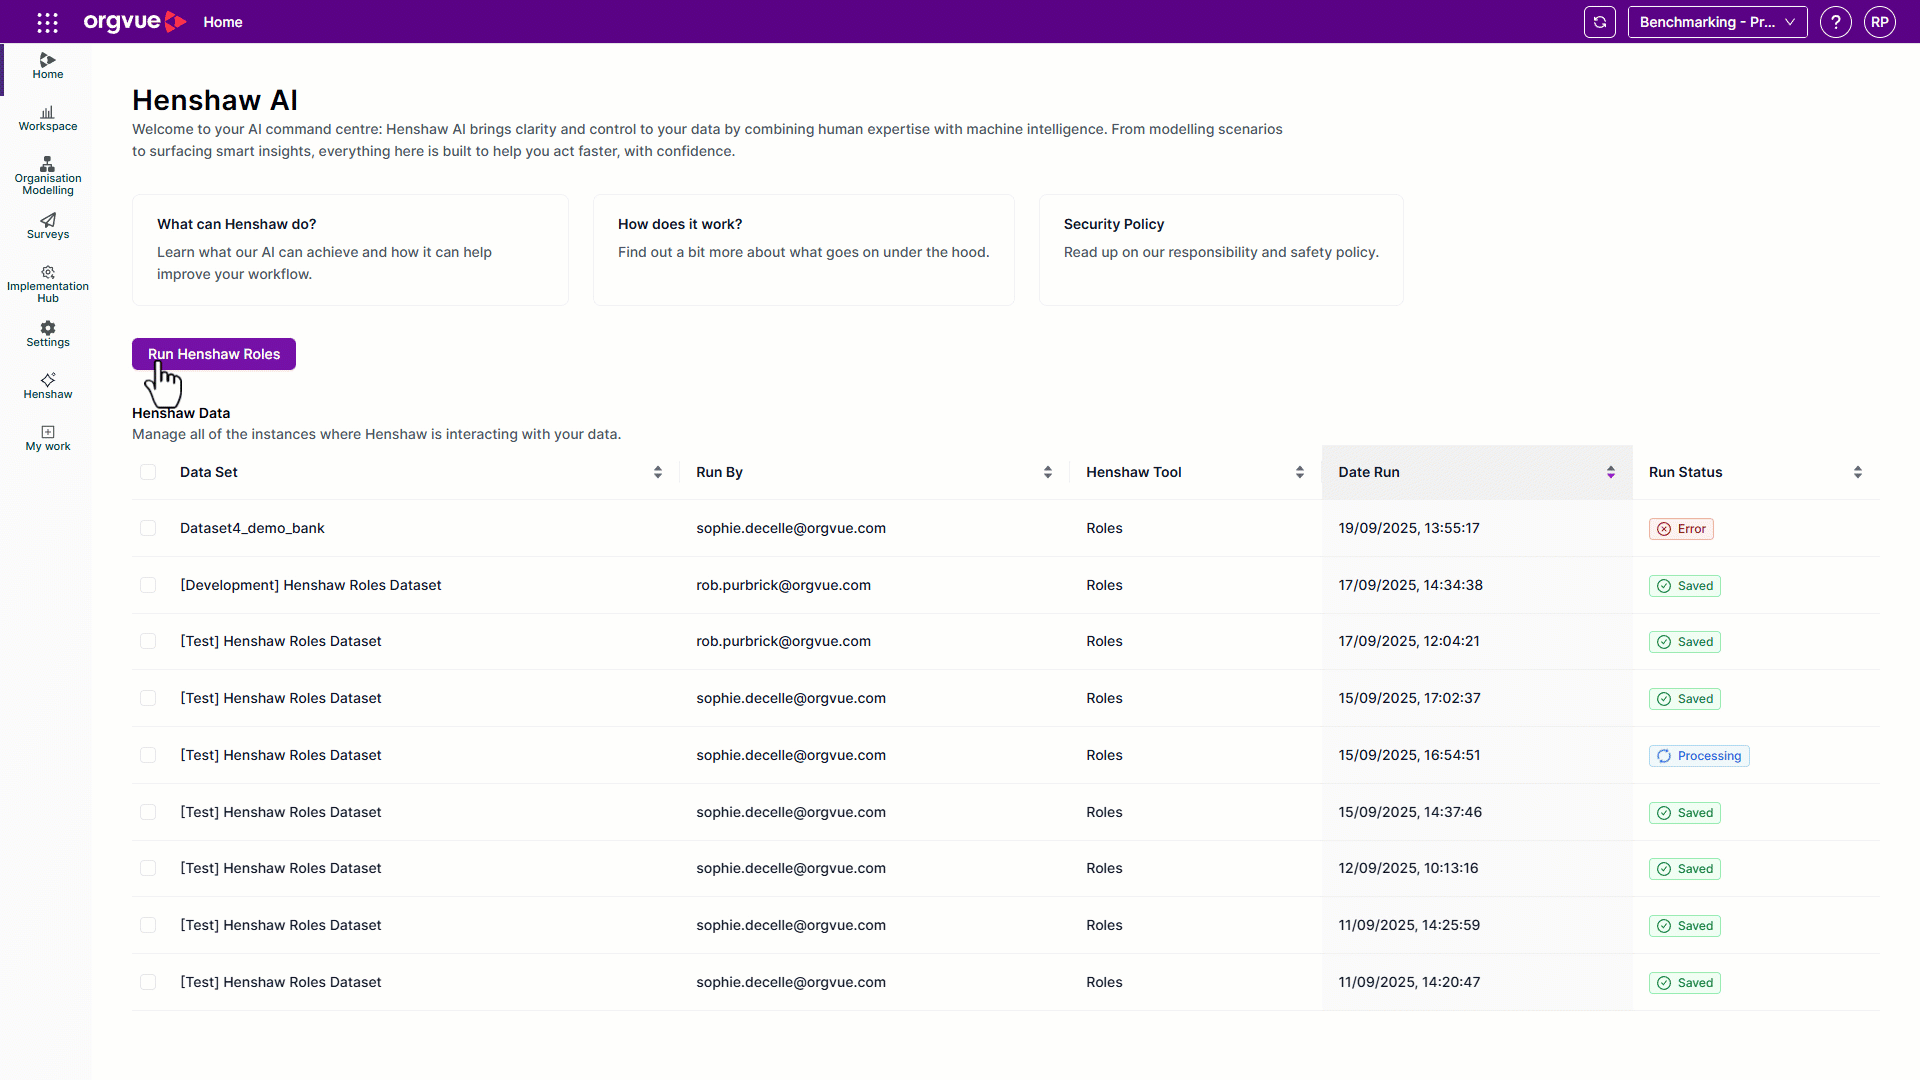Select checkbox of row dated 11/09/2025, 14:20:47
This screenshot has width=1920, height=1080.
pyautogui.click(x=148, y=982)
